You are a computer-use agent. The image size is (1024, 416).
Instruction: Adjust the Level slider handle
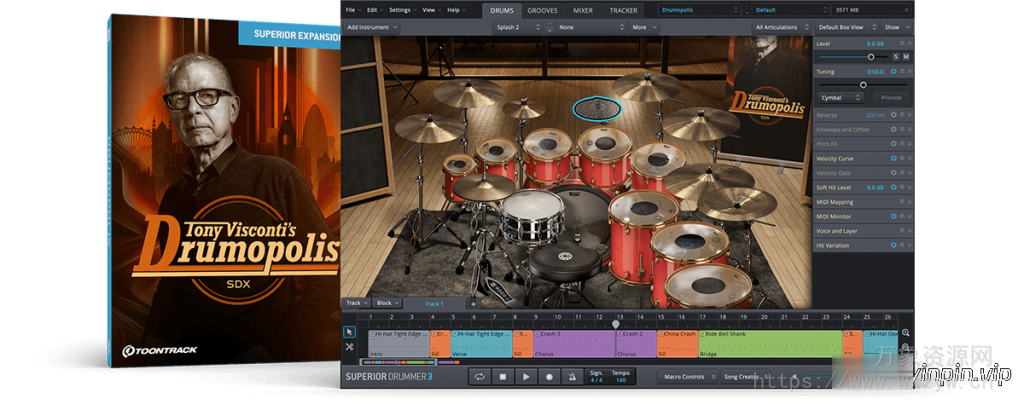point(871,57)
